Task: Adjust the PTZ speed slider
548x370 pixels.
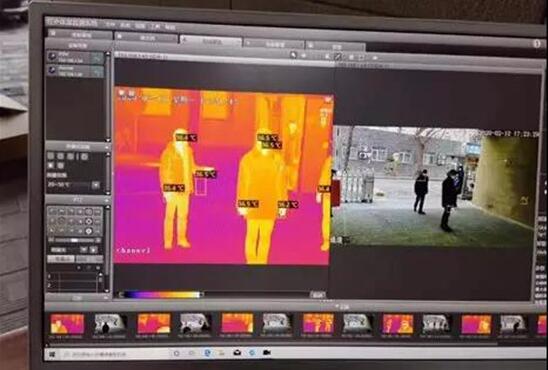Action: point(75,240)
